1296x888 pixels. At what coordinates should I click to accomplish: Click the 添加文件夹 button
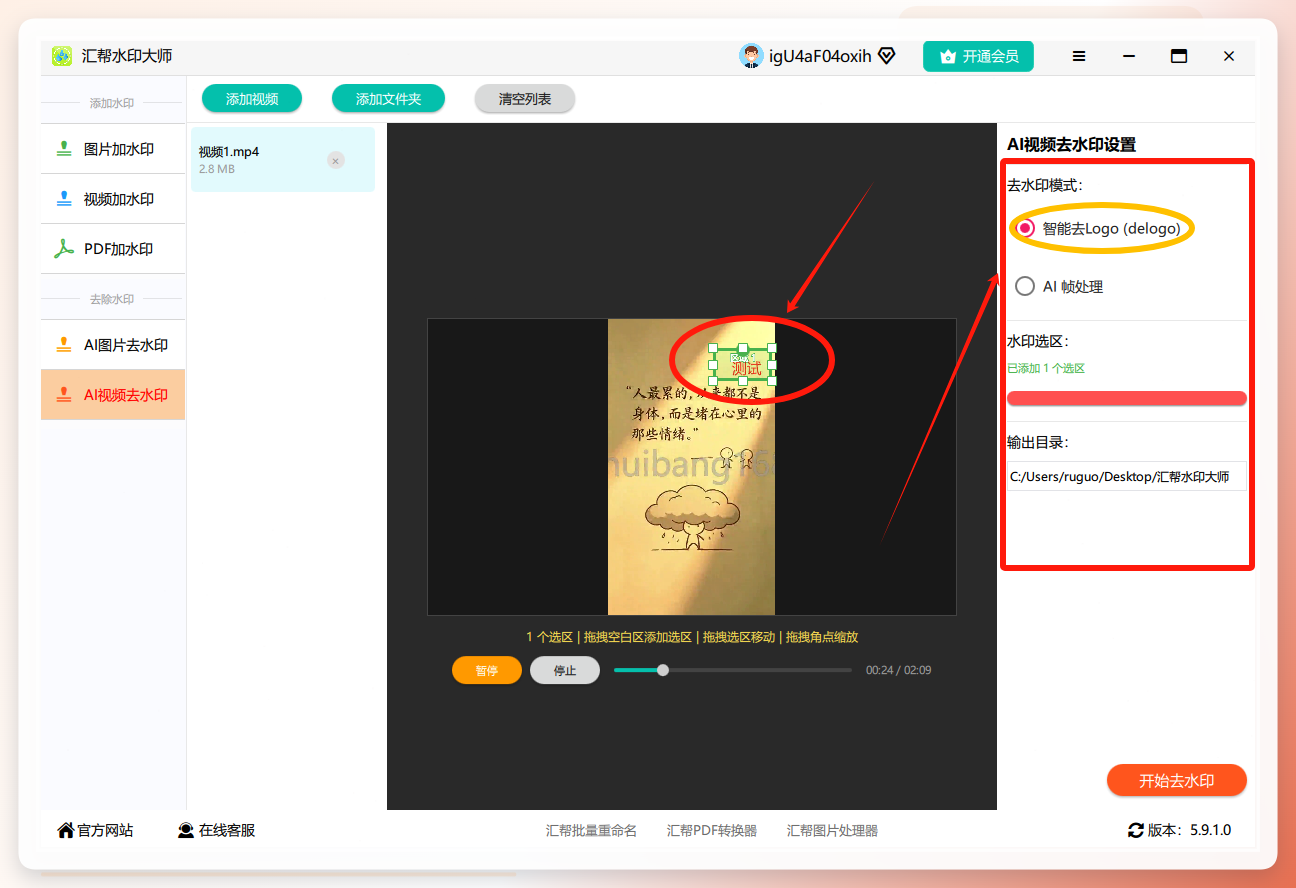pos(388,99)
